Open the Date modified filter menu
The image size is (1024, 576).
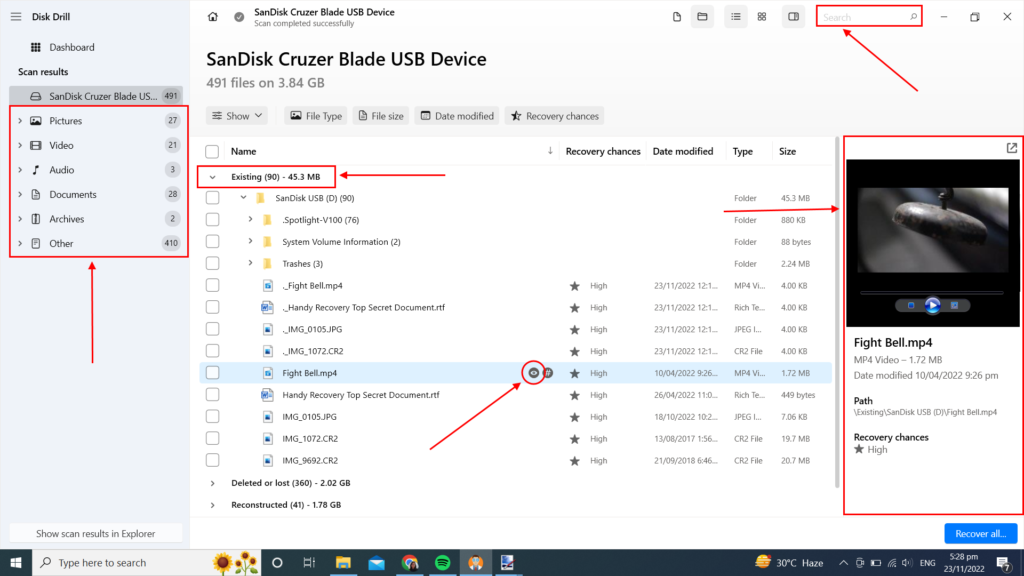(x=456, y=115)
